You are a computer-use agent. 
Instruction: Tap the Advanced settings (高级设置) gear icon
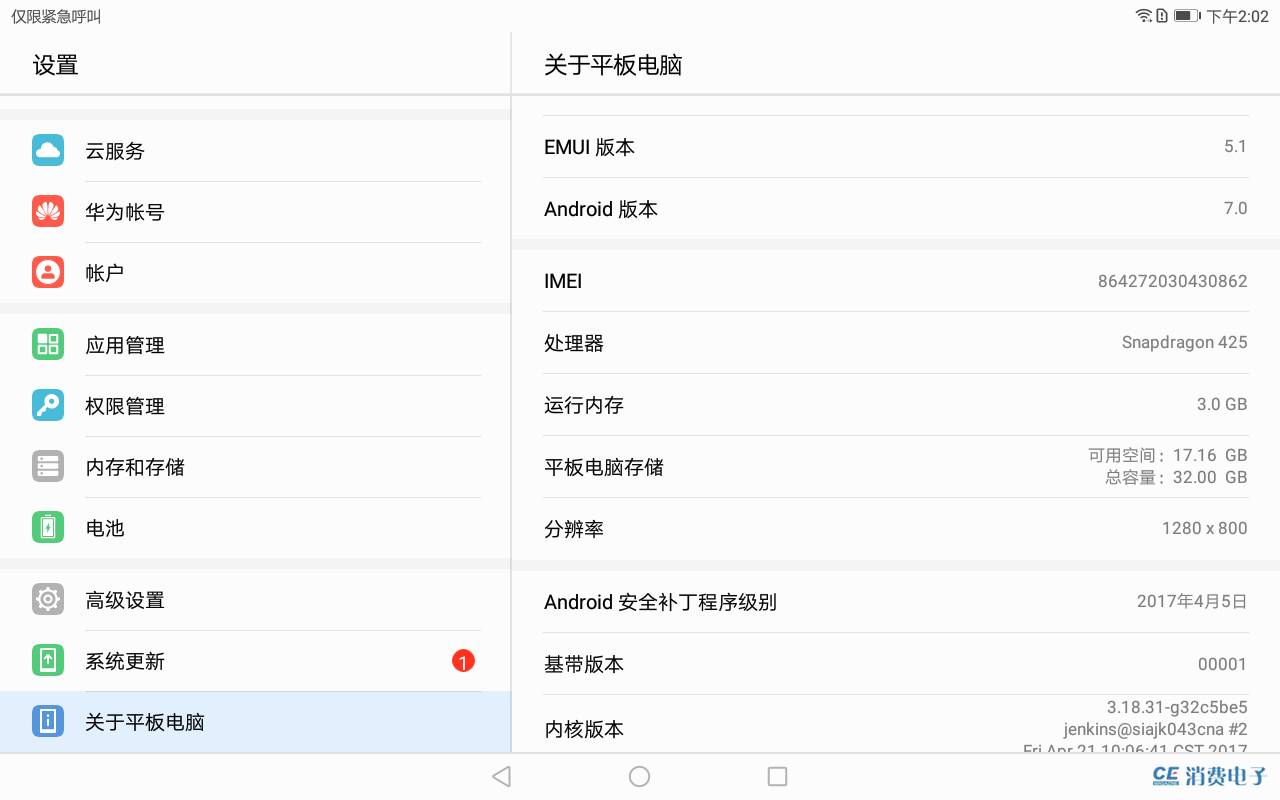(47, 599)
